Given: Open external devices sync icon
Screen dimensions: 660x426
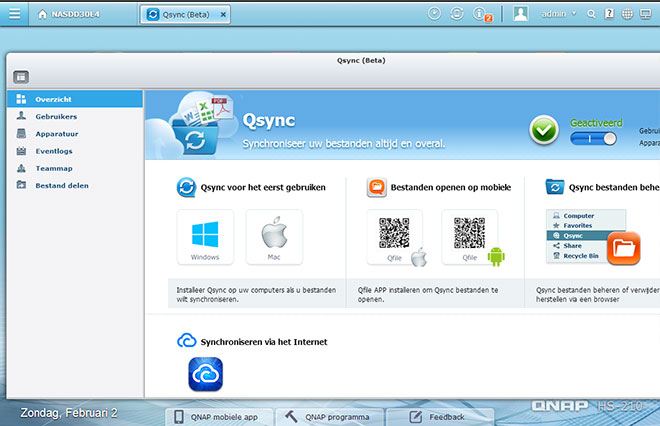Looking at the screenshot, I should 457,14.
